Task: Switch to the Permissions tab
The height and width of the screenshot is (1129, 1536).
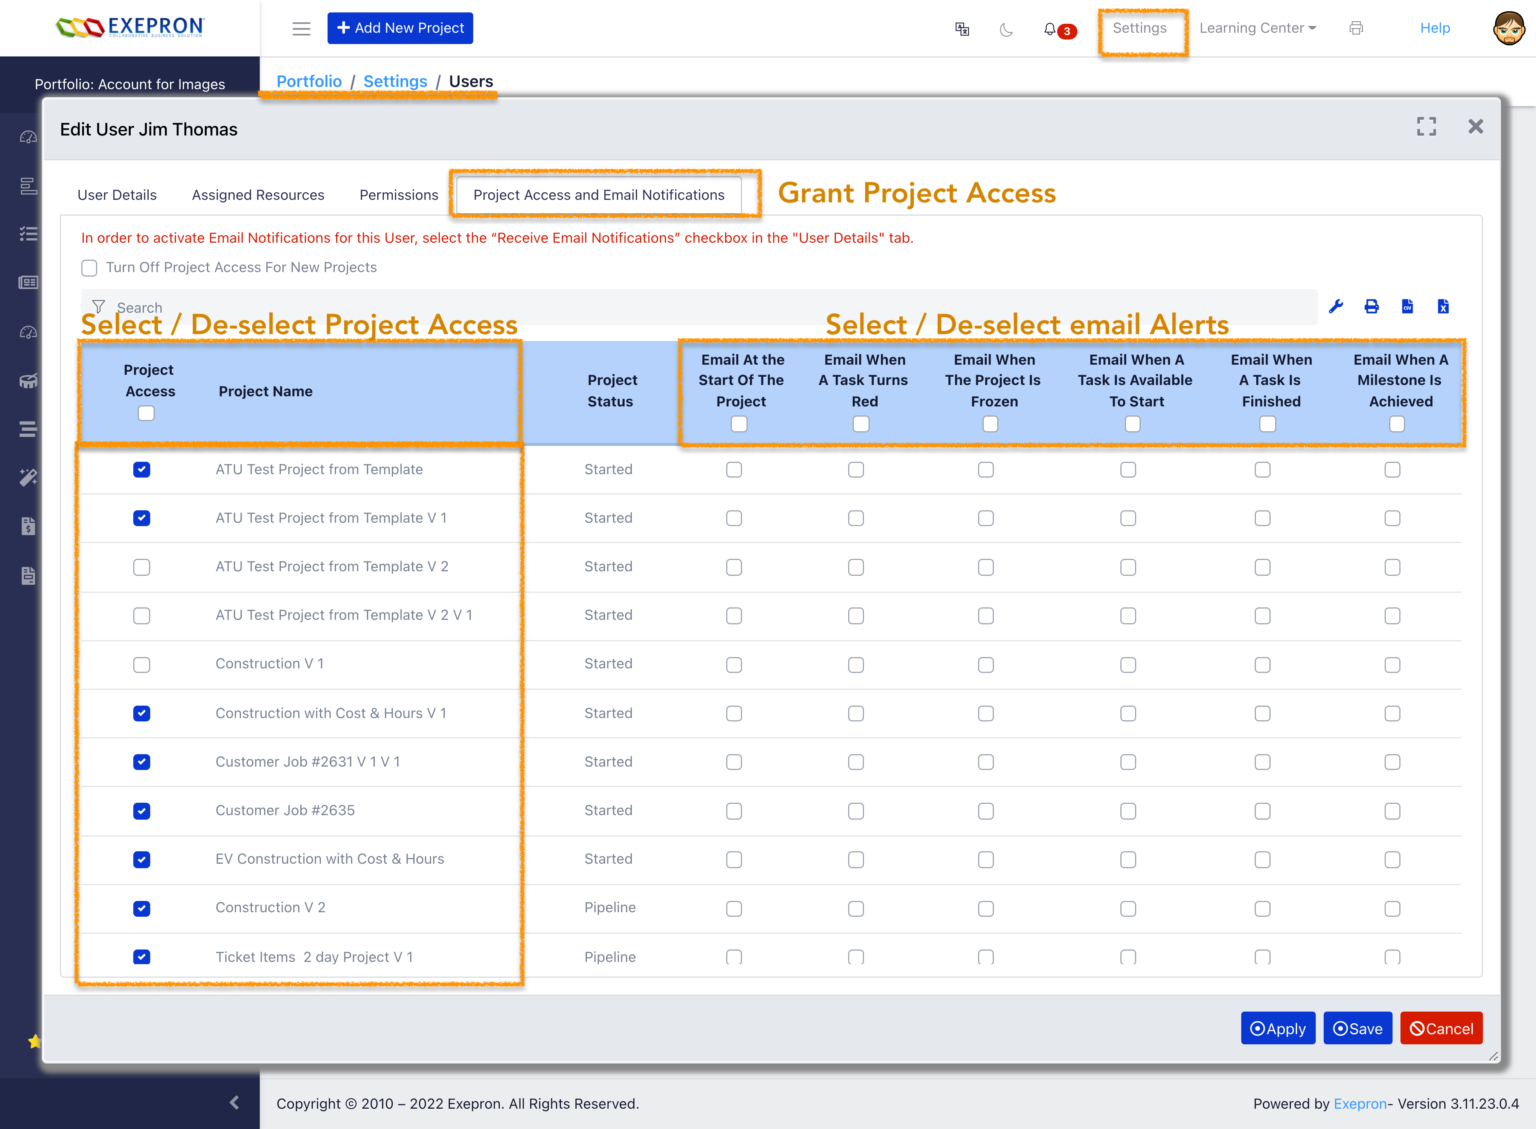Action: pyautogui.click(x=398, y=195)
